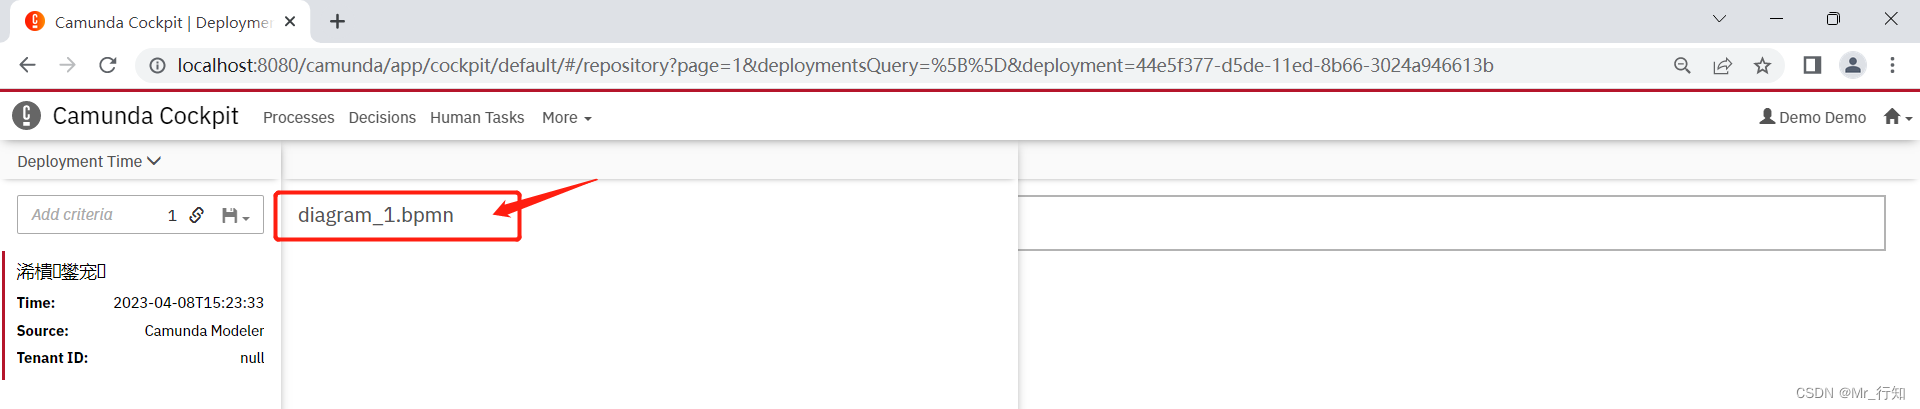This screenshot has height=409, width=1920.
Task: Click the Demo Demo user account
Action: click(x=1812, y=117)
